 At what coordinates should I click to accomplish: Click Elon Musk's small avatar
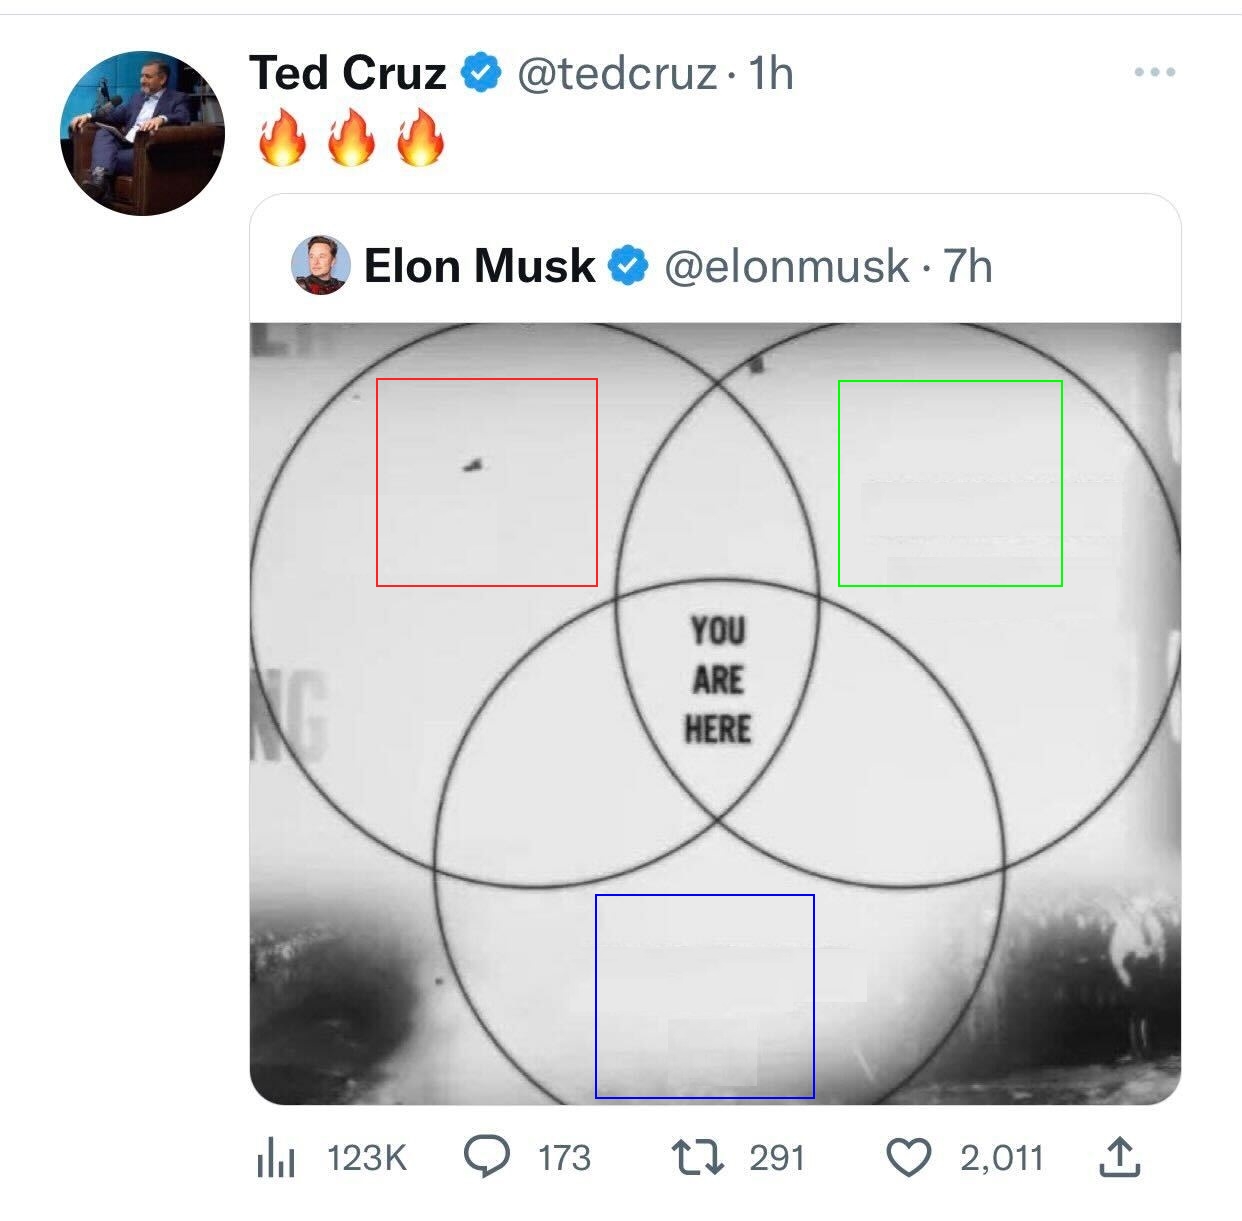(320, 265)
